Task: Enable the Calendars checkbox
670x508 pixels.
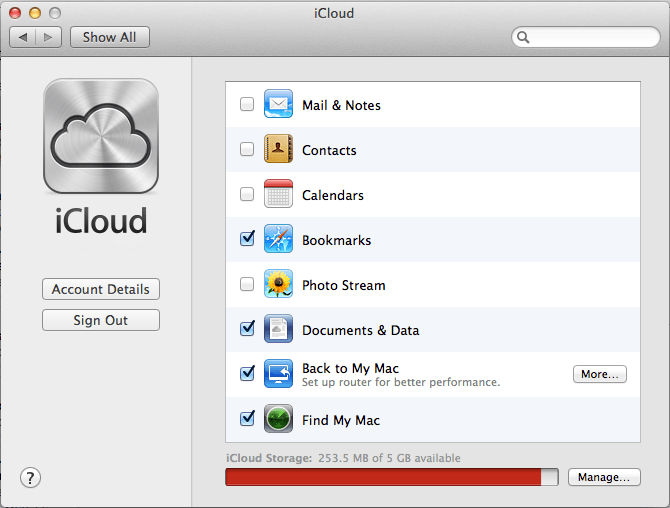Action: click(247, 194)
